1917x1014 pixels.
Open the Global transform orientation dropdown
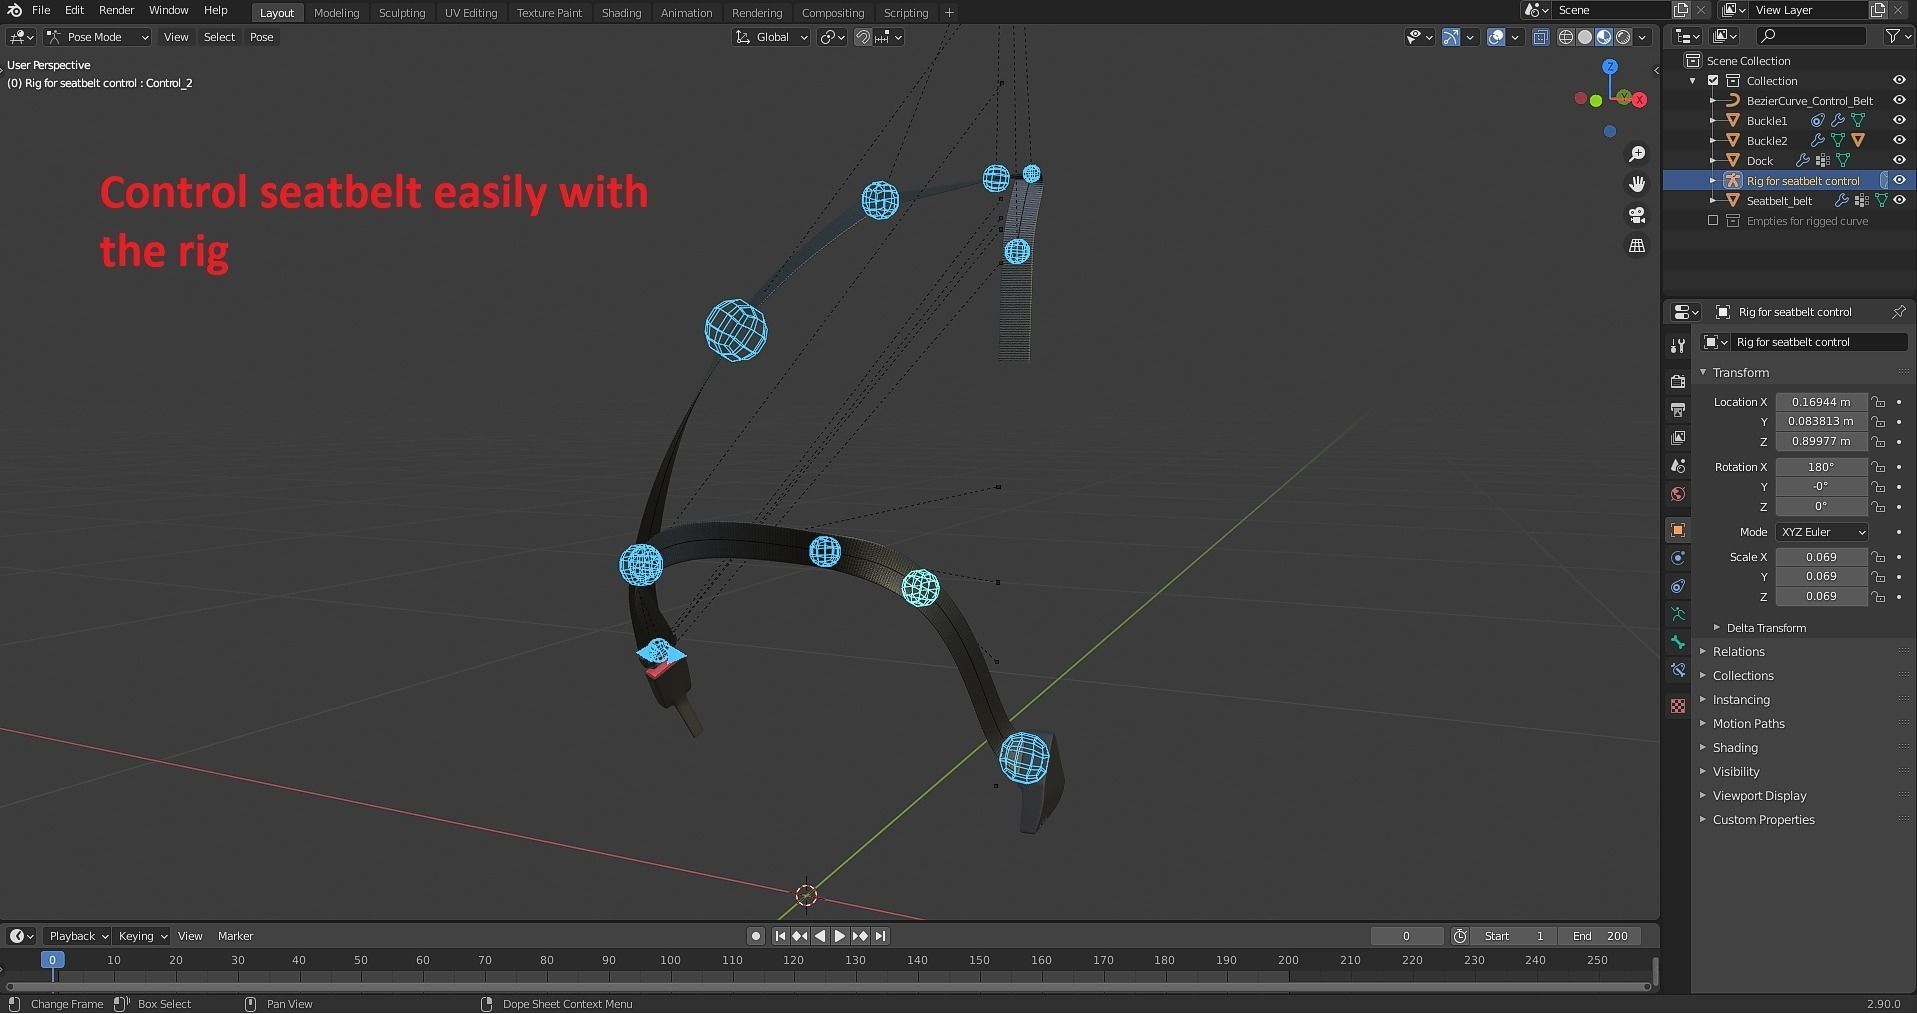coord(771,37)
